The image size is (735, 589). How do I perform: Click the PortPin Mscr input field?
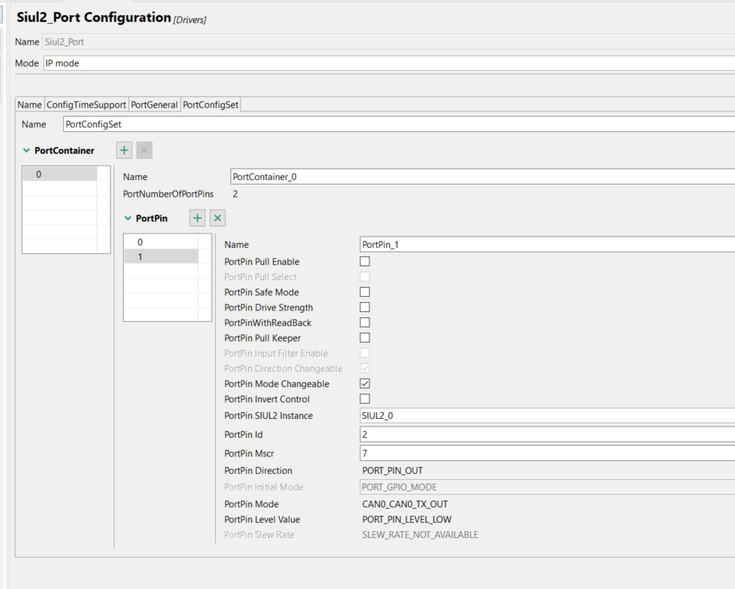coord(546,453)
